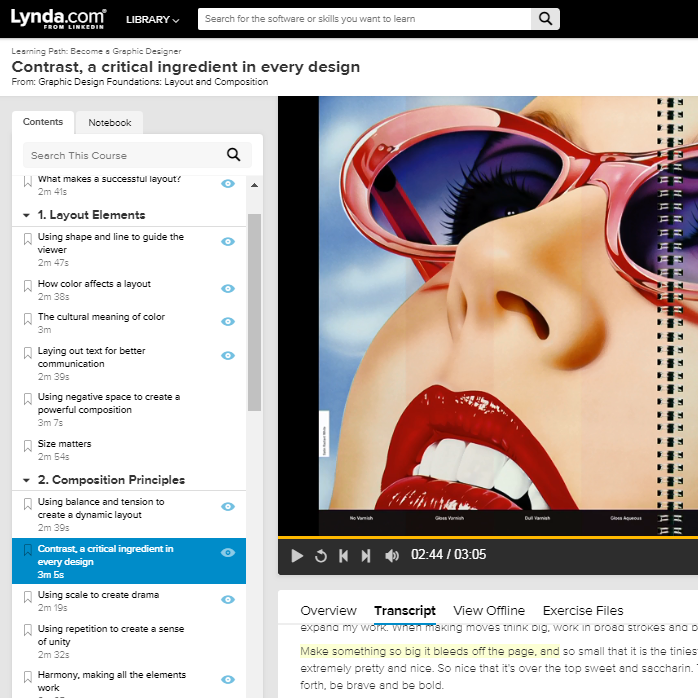Open Using scale to create drama video
This screenshot has width=698, height=698.
98,595
